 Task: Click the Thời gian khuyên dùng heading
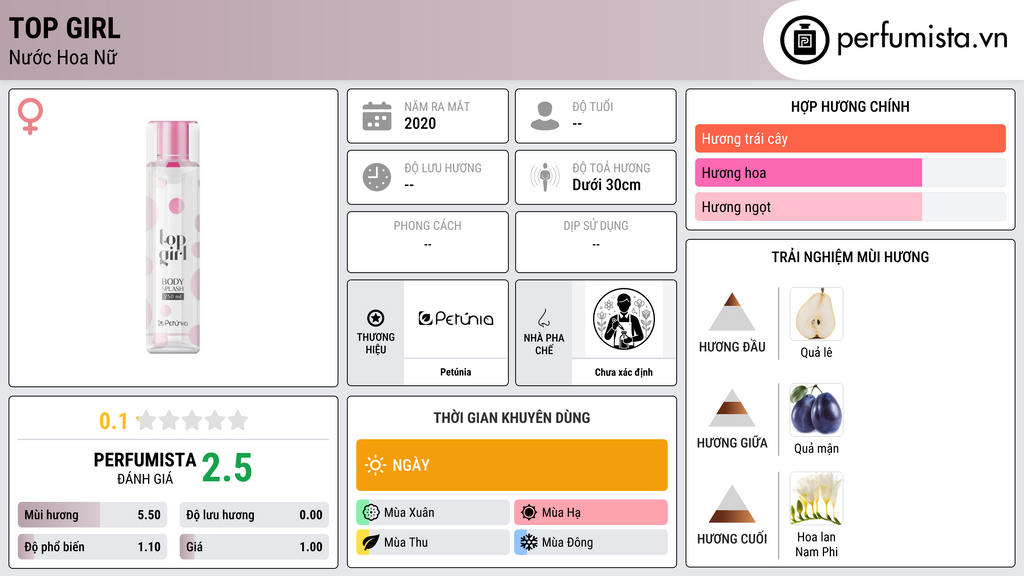click(512, 418)
